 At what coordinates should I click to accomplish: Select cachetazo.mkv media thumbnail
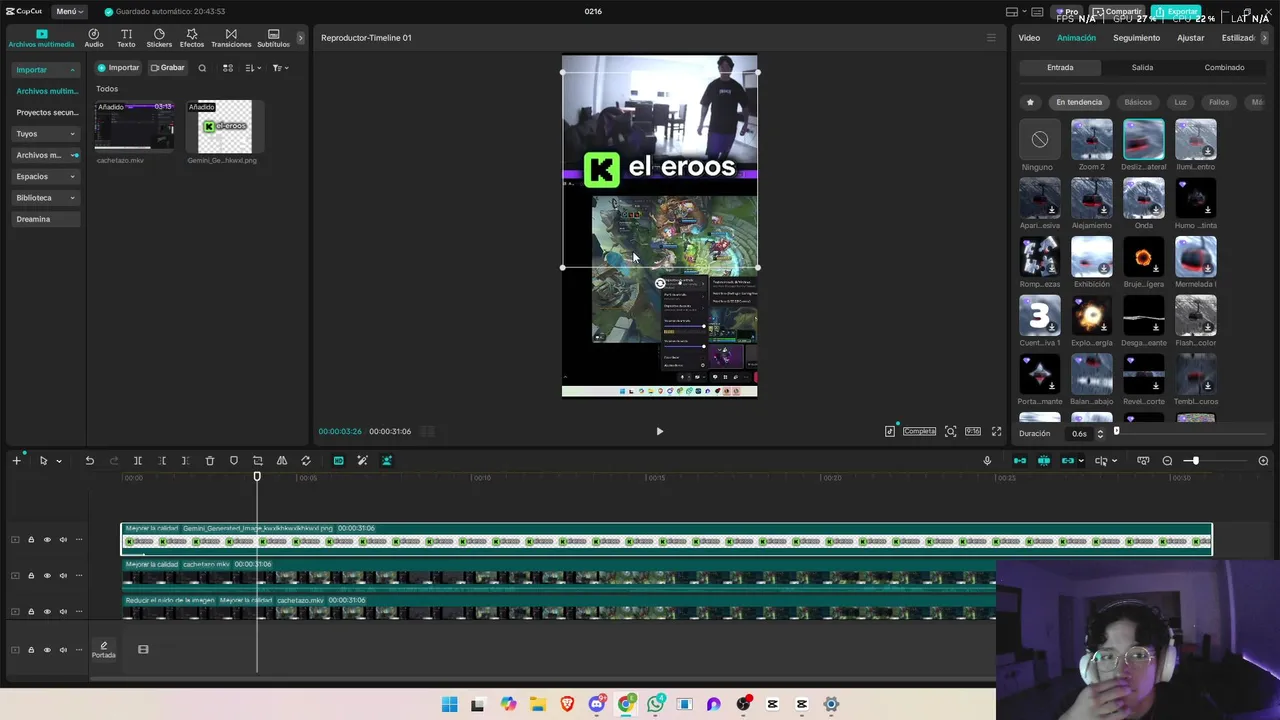point(134,125)
